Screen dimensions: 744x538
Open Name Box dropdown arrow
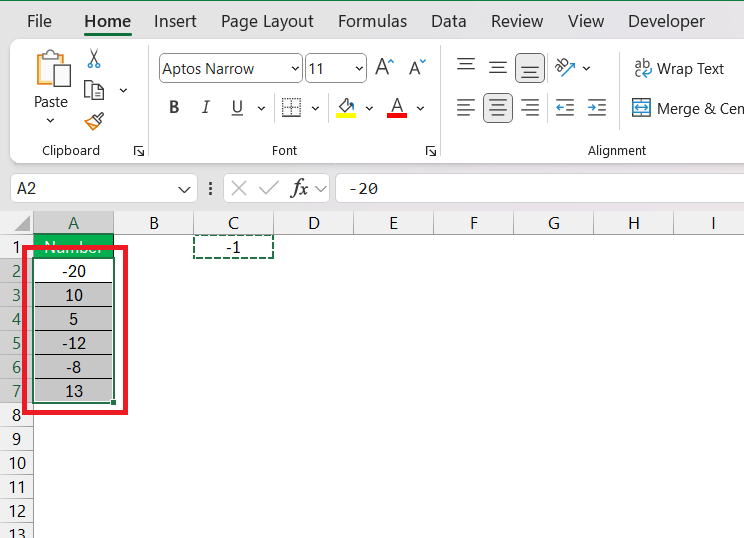[184, 189]
